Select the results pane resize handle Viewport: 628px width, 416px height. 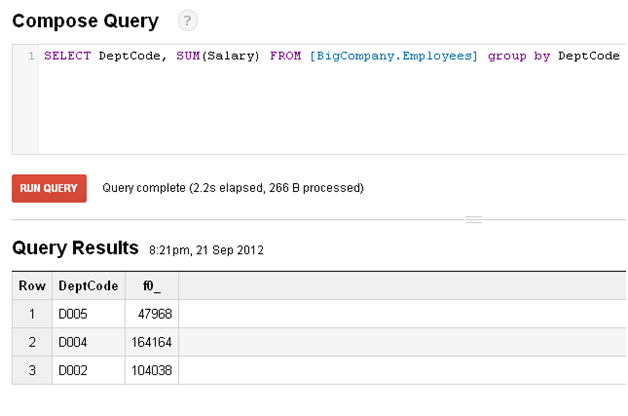pyautogui.click(x=473, y=219)
